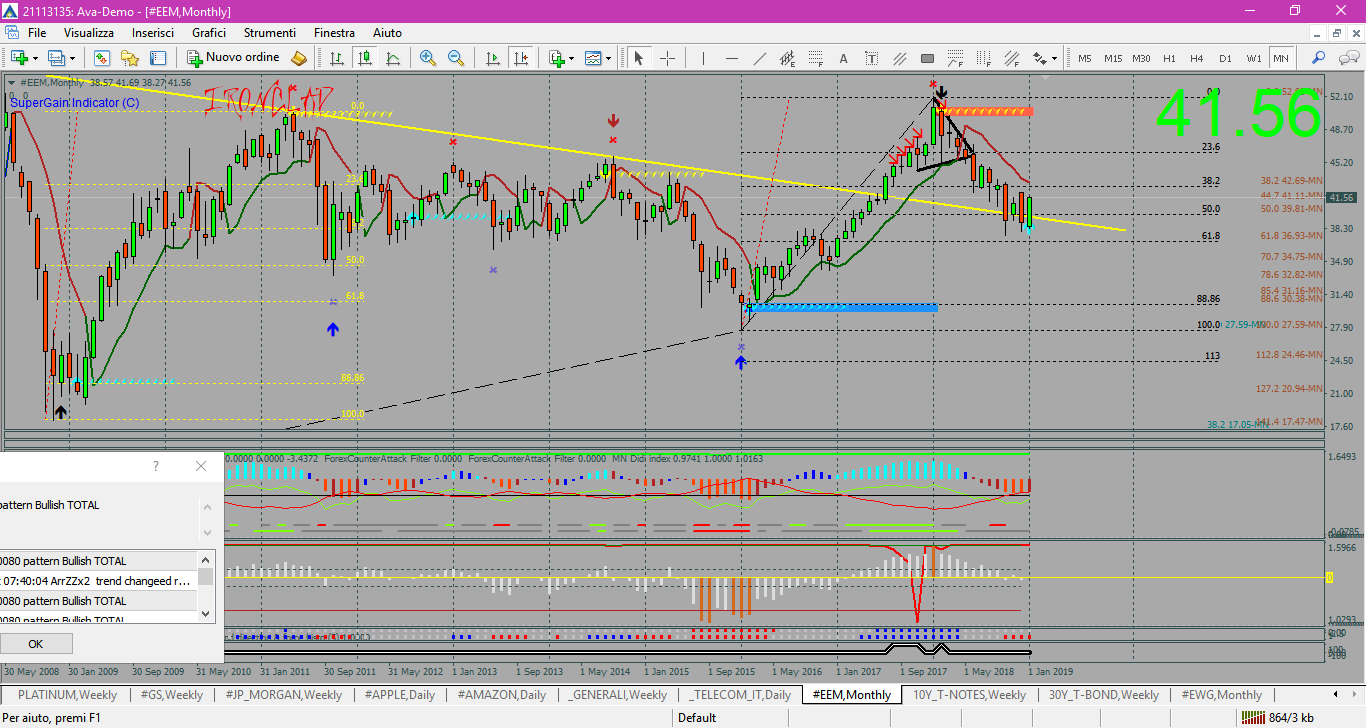Toggle chart auto scroll
The image size is (1366, 728).
tap(493, 58)
